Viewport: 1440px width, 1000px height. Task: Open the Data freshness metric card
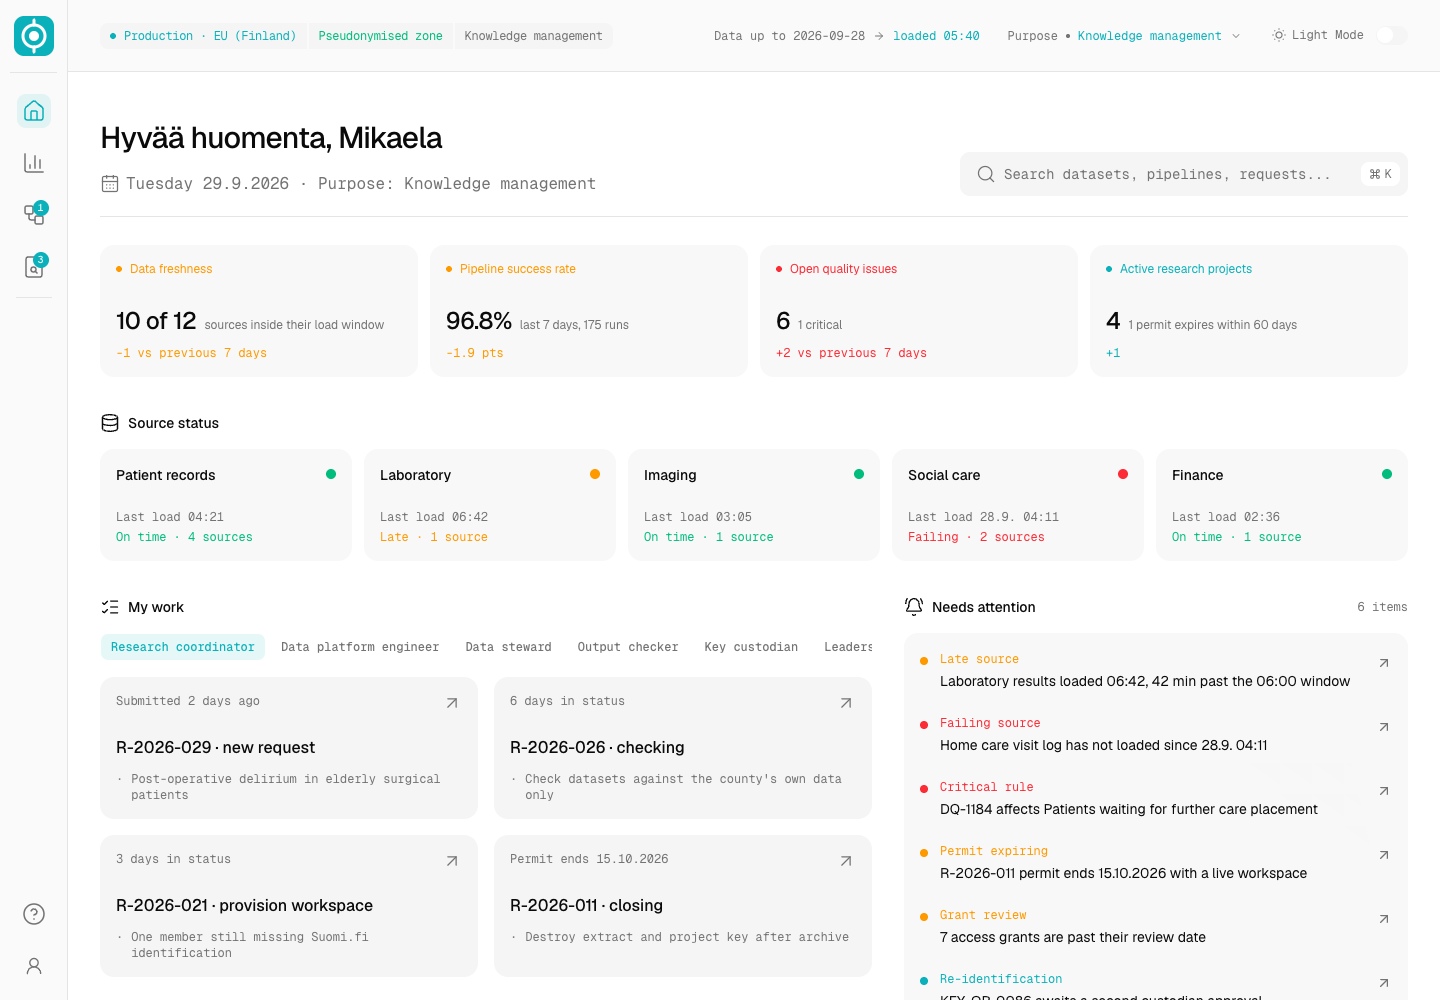tap(259, 311)
